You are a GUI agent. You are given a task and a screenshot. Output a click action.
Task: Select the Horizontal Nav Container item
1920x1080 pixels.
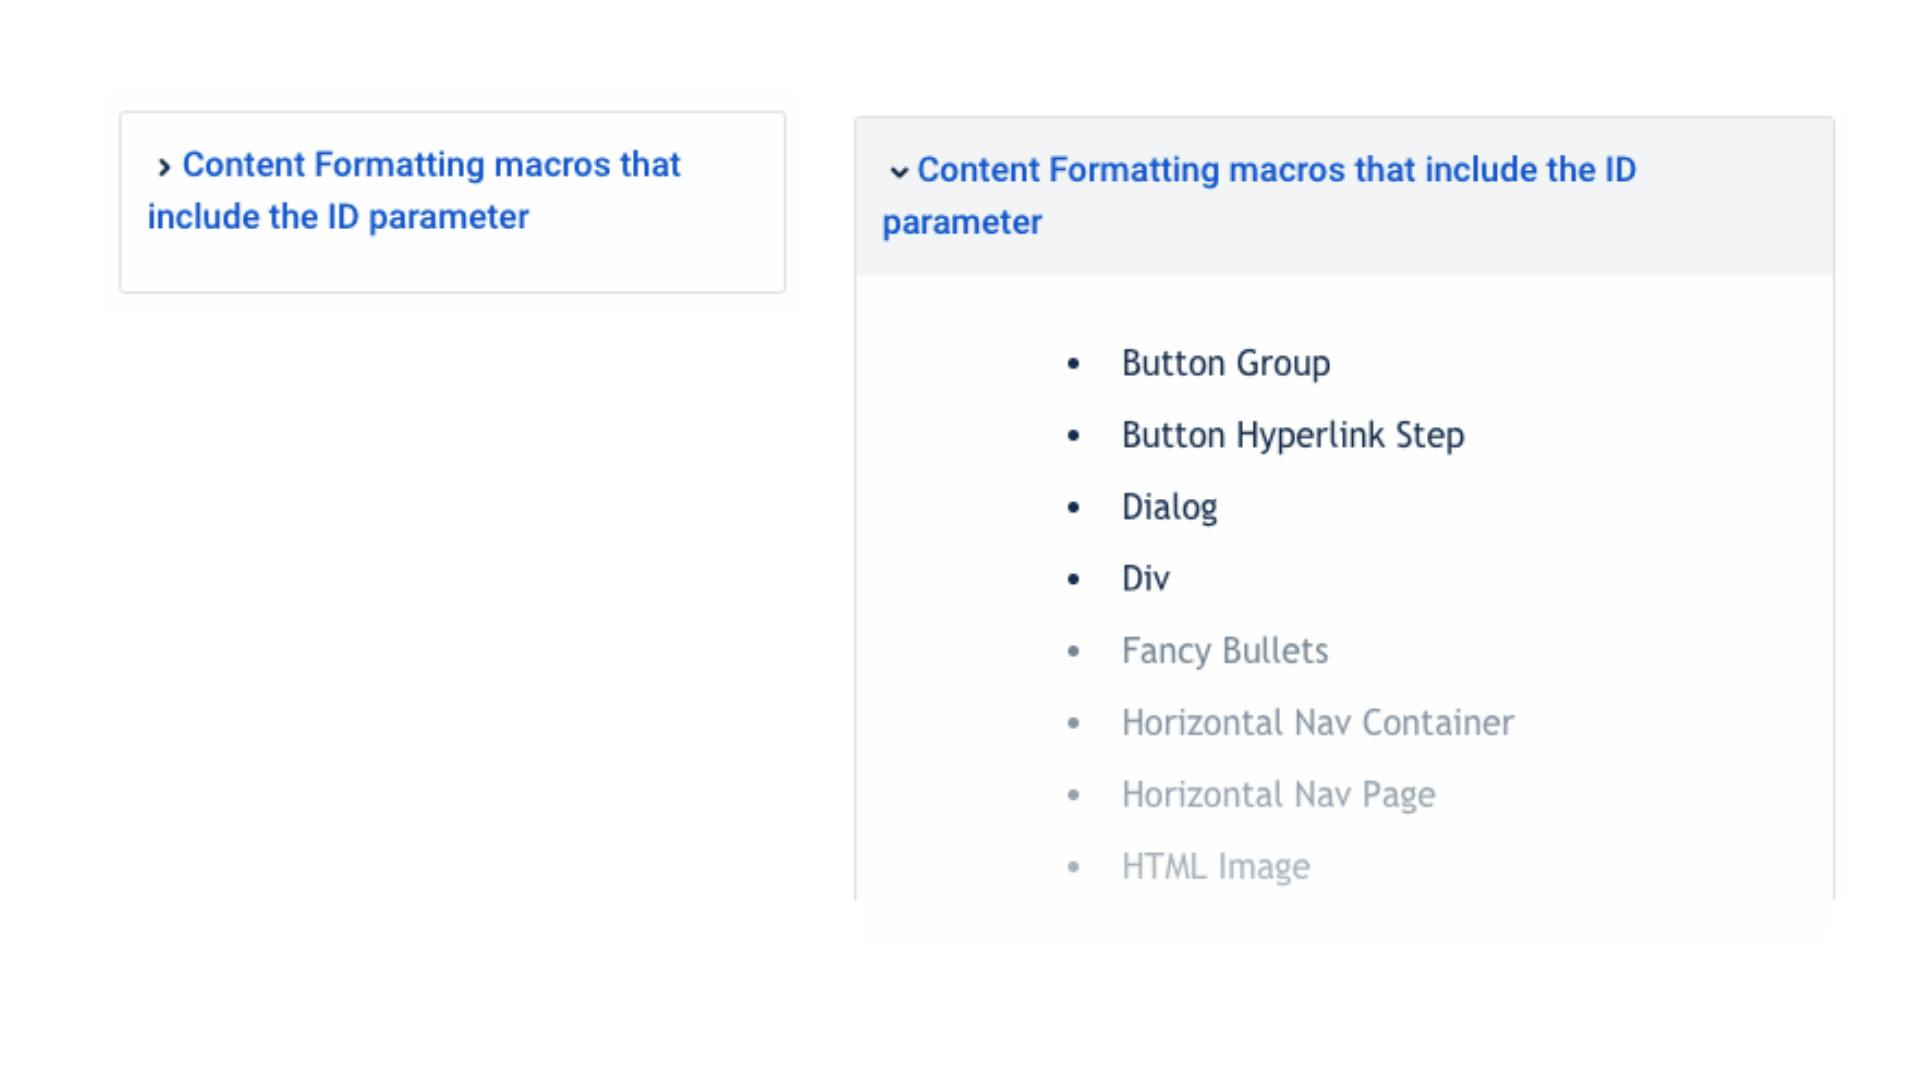pos(1318,723)
